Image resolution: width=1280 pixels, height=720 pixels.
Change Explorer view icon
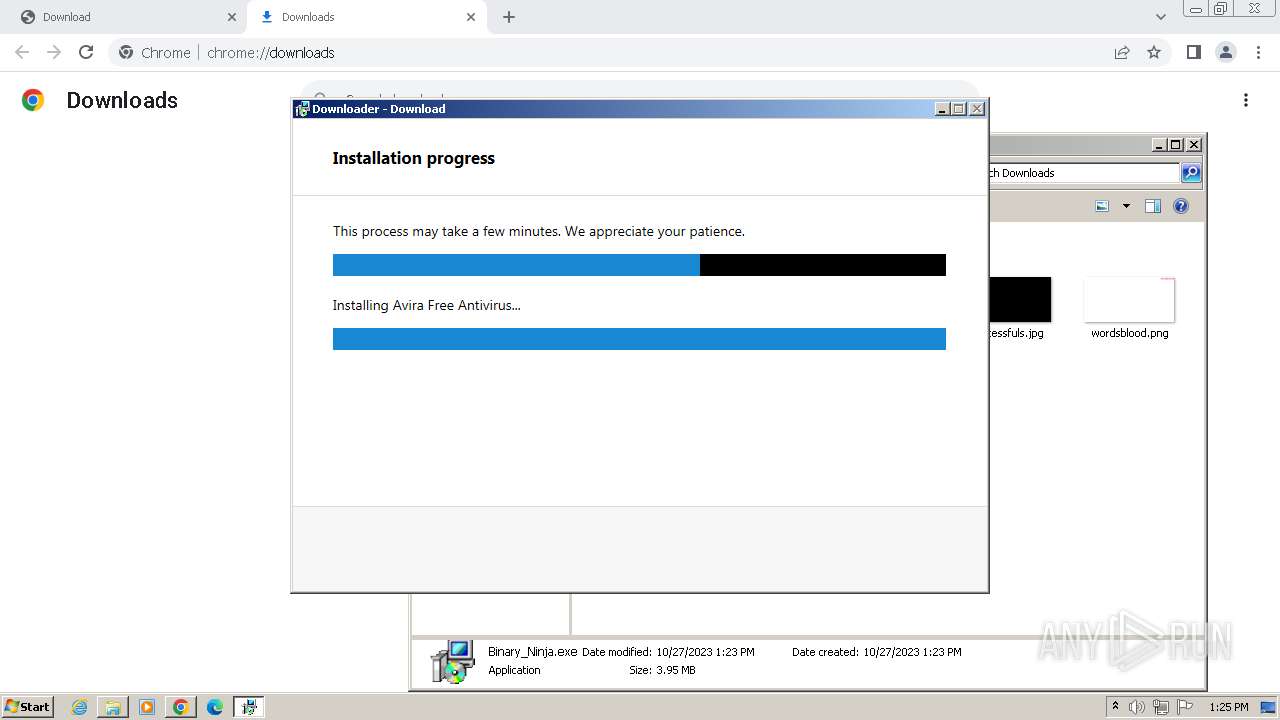click(1102, 206)
